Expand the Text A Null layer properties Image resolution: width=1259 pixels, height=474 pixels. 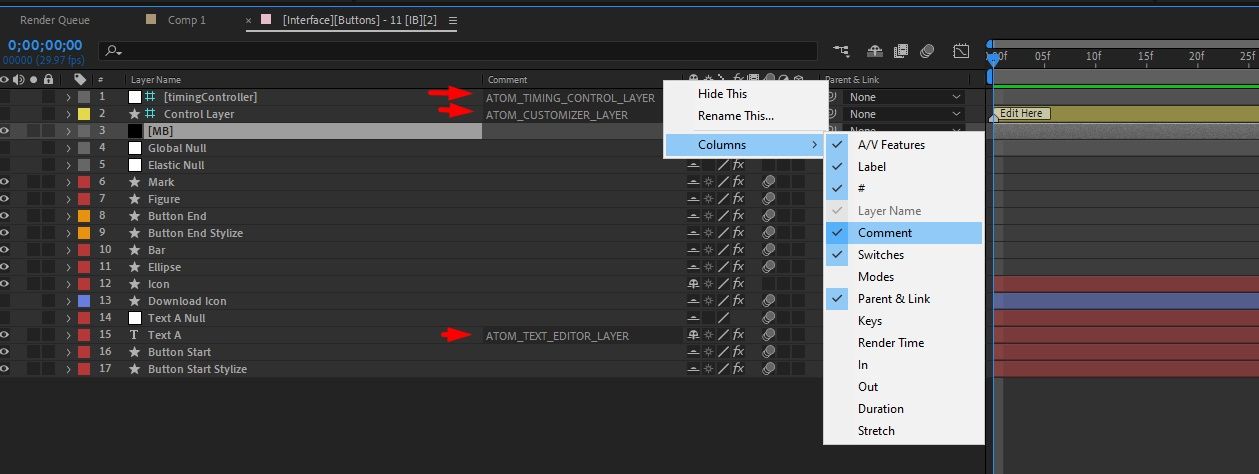tap(68, 318)
